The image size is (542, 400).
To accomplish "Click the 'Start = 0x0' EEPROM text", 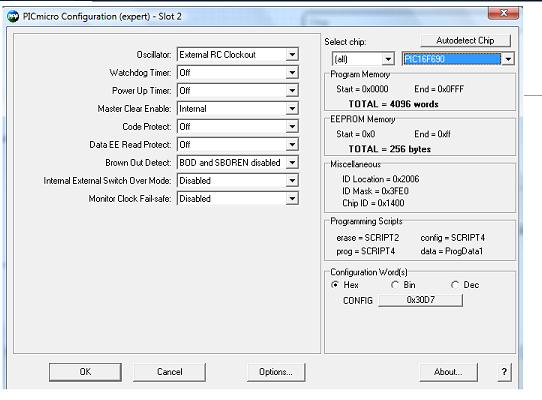I will click(356, 134).
